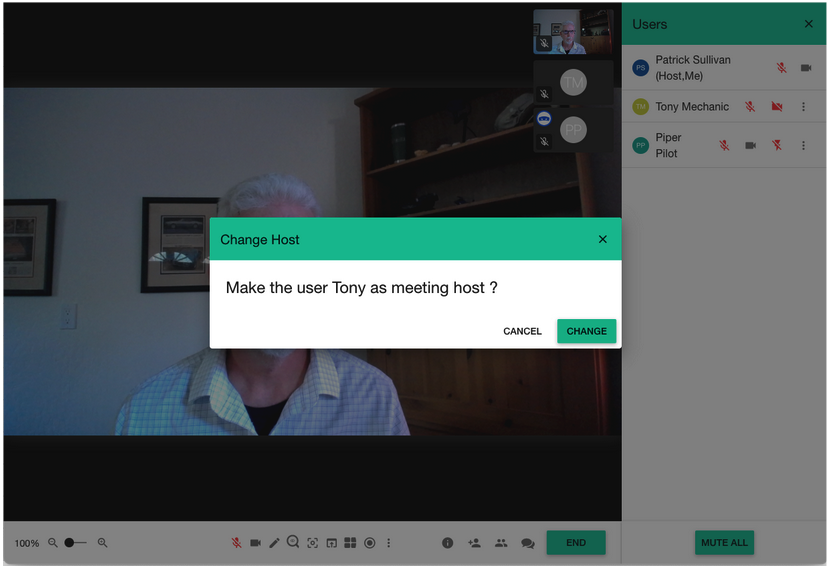Click the zoom out magnifier icon

(53, 543)
